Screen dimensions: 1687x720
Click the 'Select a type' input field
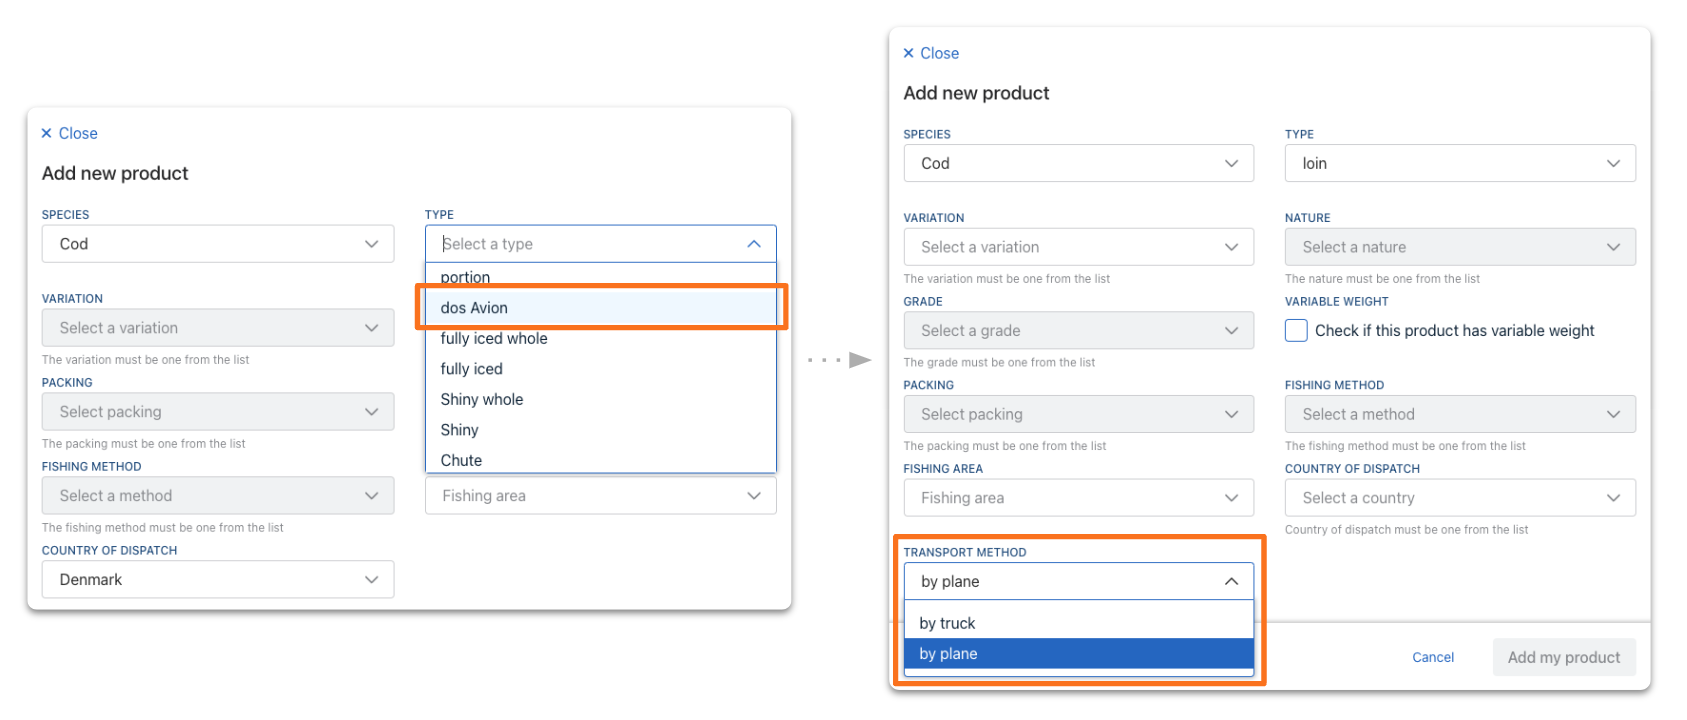[x=585, y=244]
